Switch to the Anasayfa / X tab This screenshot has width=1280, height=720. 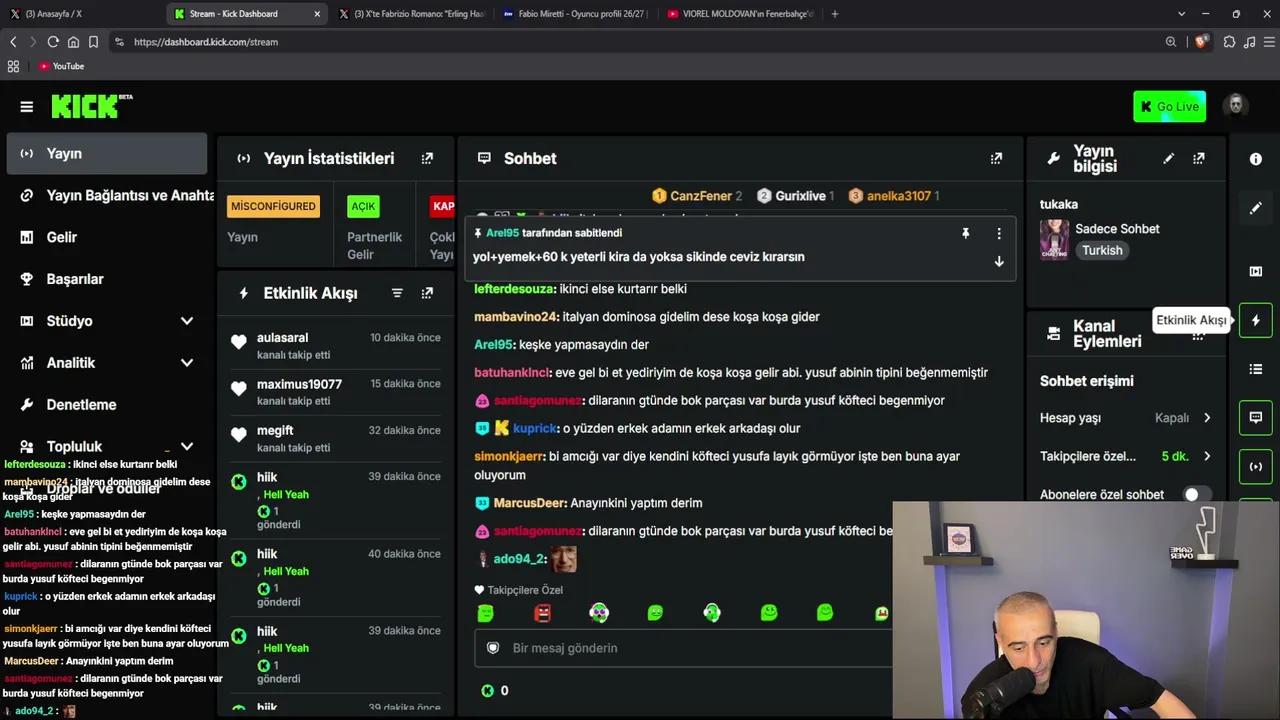81,14
